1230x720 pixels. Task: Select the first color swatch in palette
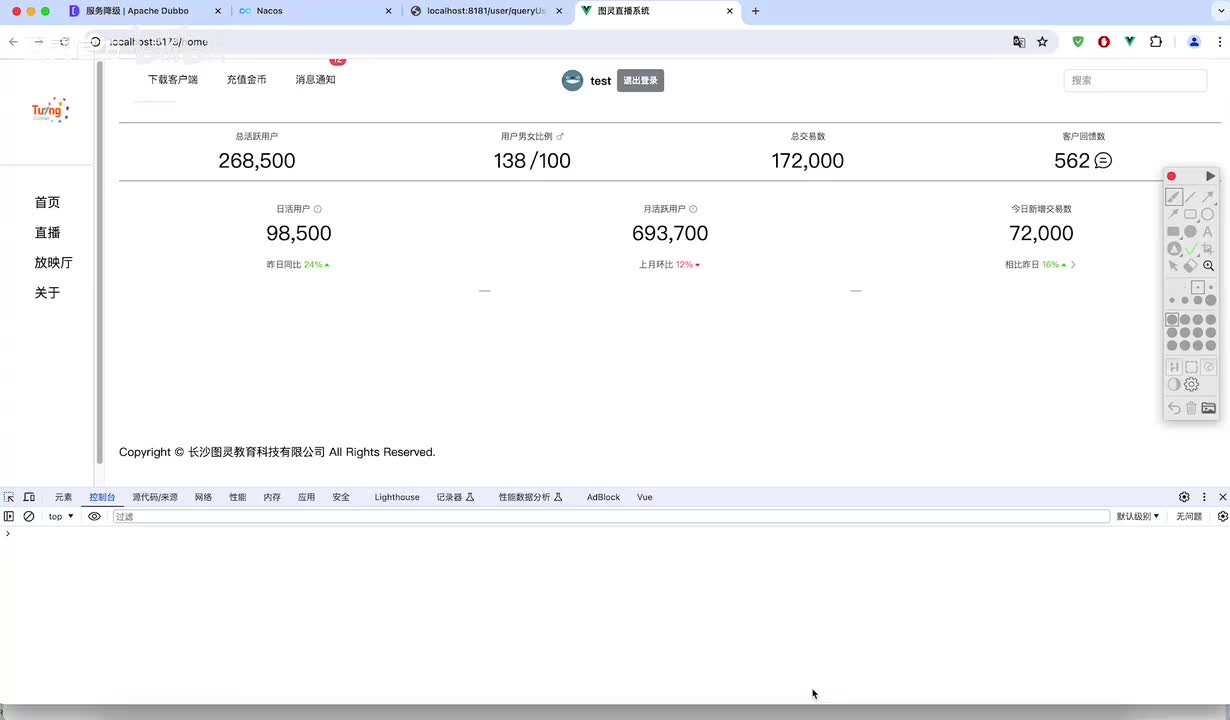point(1172,320)
